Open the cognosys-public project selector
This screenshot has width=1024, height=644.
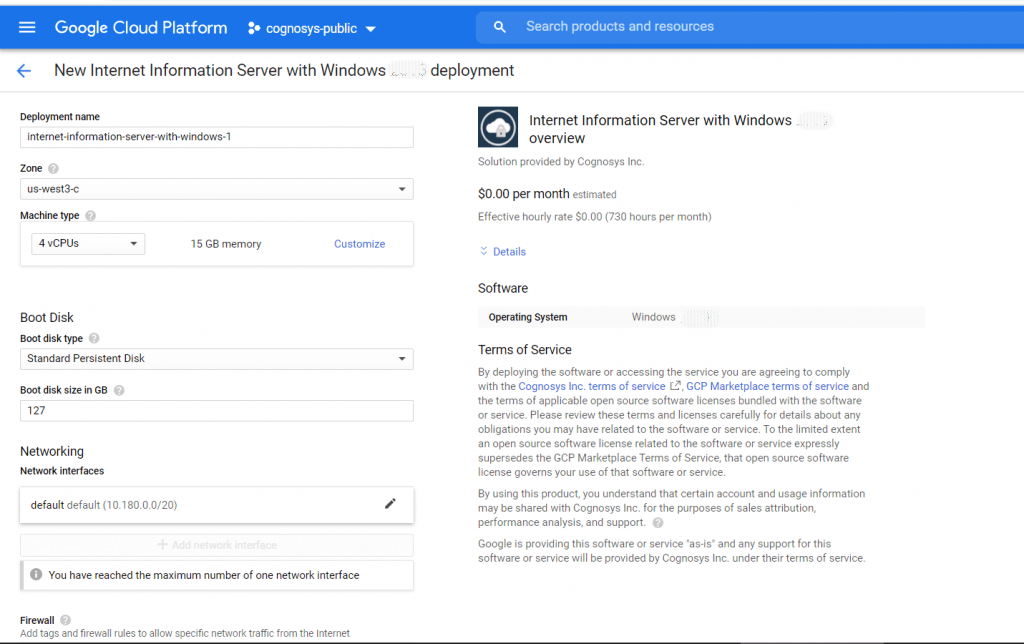(x=312, y=29)
